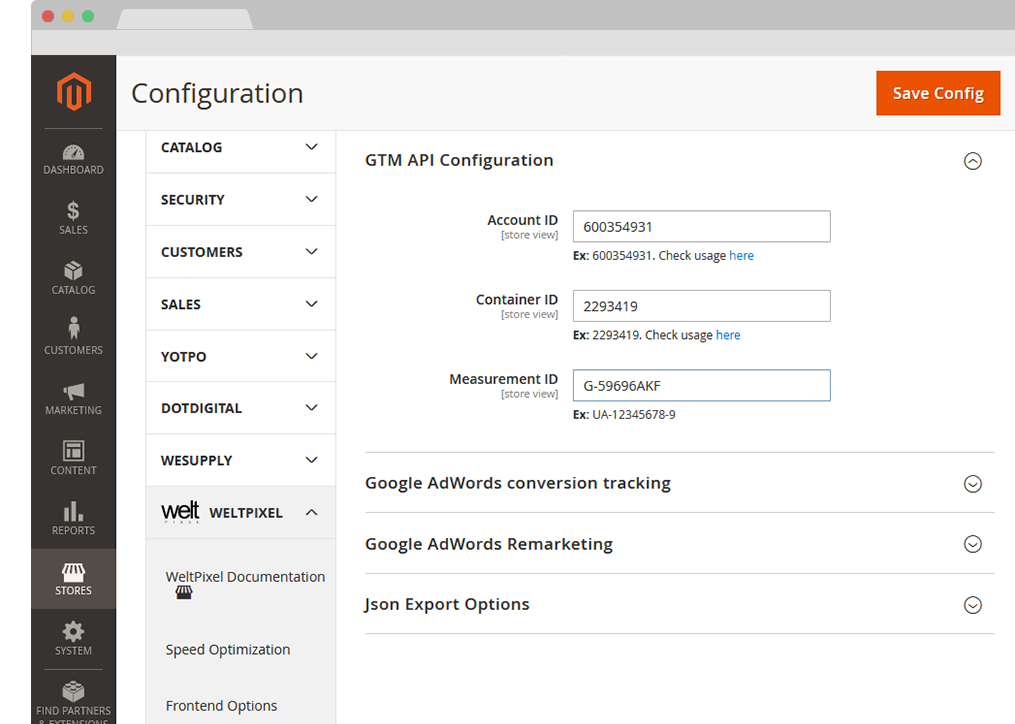The height and width of the screenshot is (724, 1015).
Task: Open the Reports bar chart icon
Action: [x=73, y=511]
